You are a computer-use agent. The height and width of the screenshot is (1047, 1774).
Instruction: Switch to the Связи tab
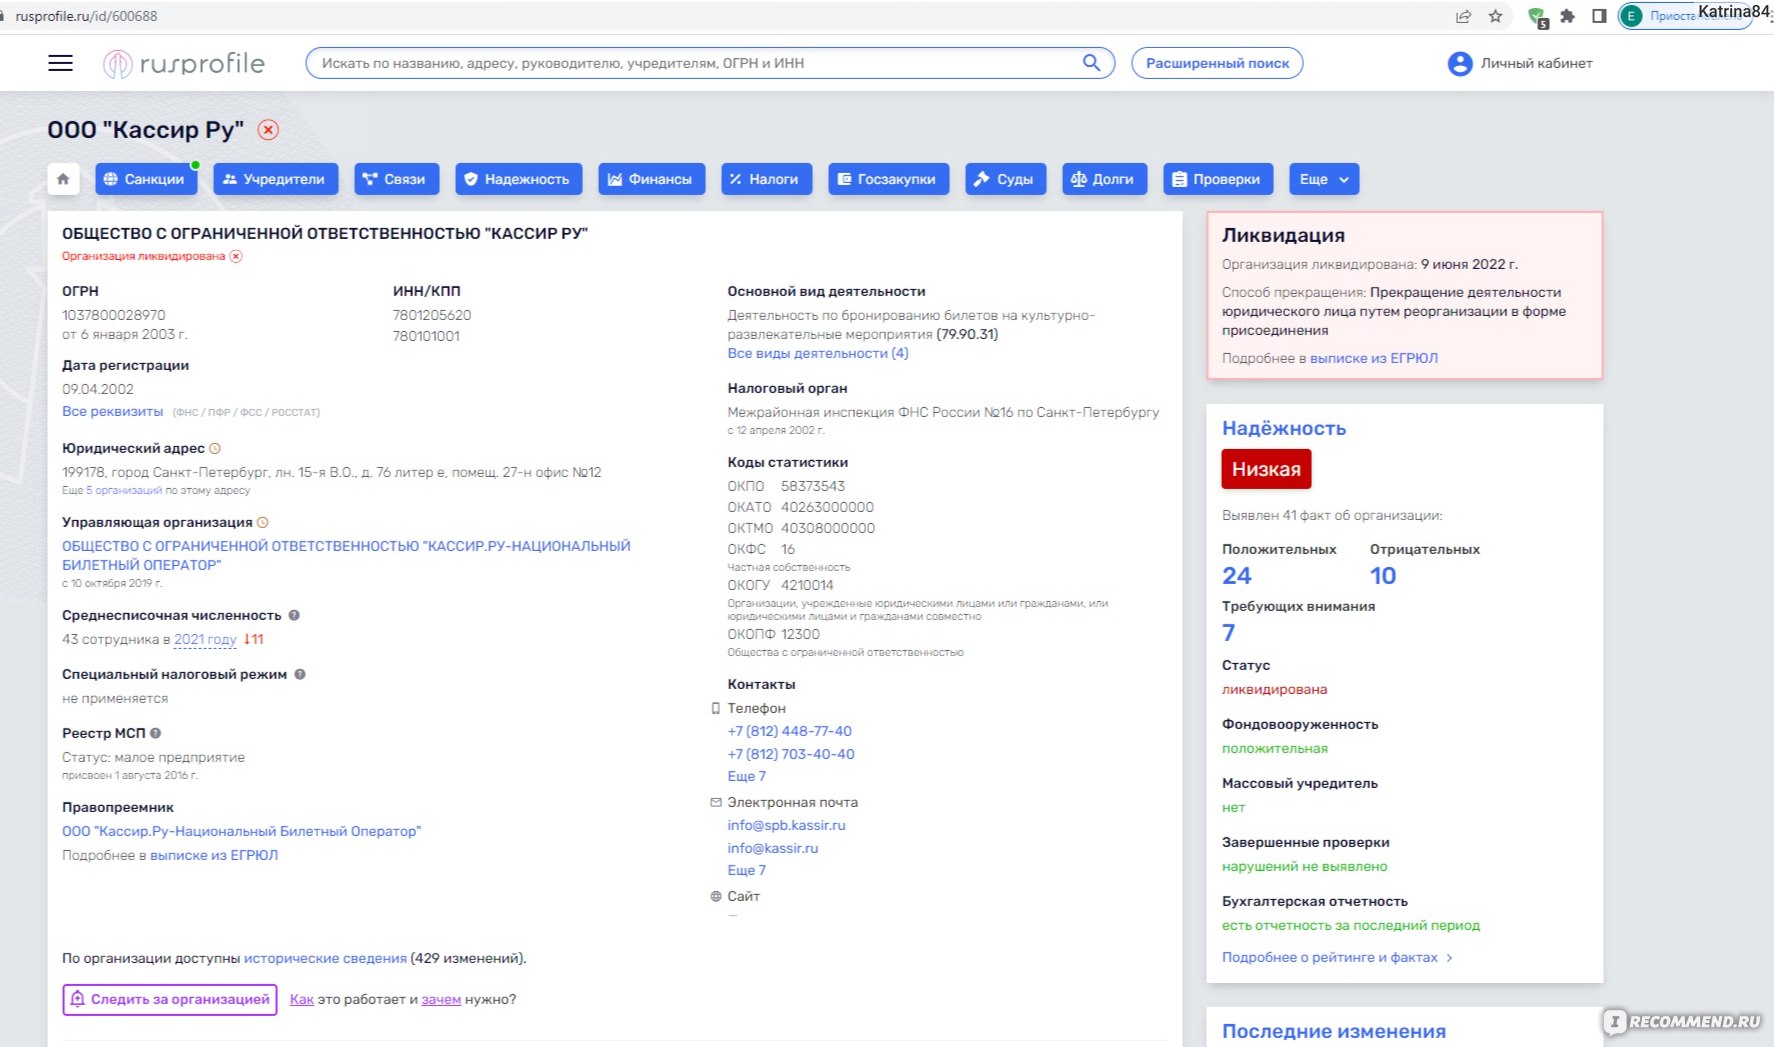click(x=395, y=179)
